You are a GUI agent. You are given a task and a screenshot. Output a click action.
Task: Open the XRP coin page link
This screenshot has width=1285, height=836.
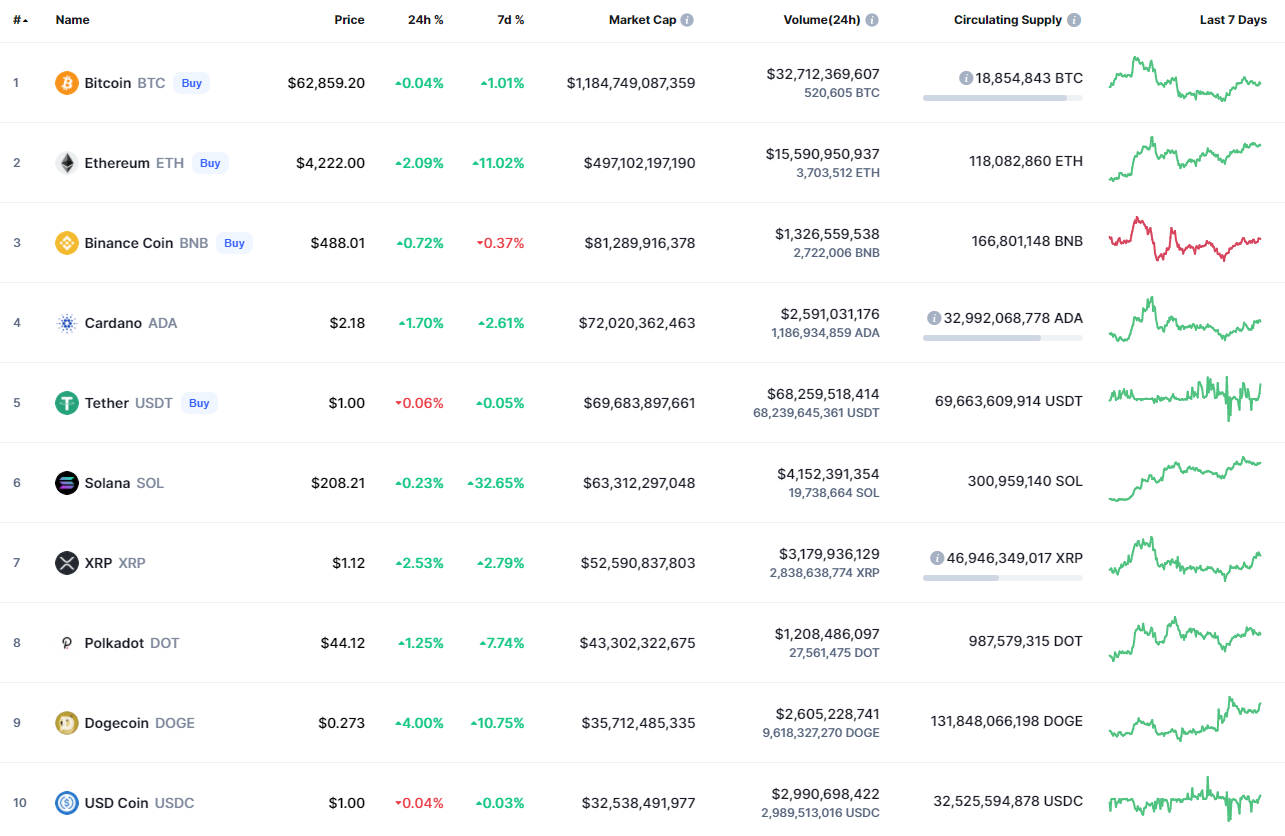(x=98, y=563)
